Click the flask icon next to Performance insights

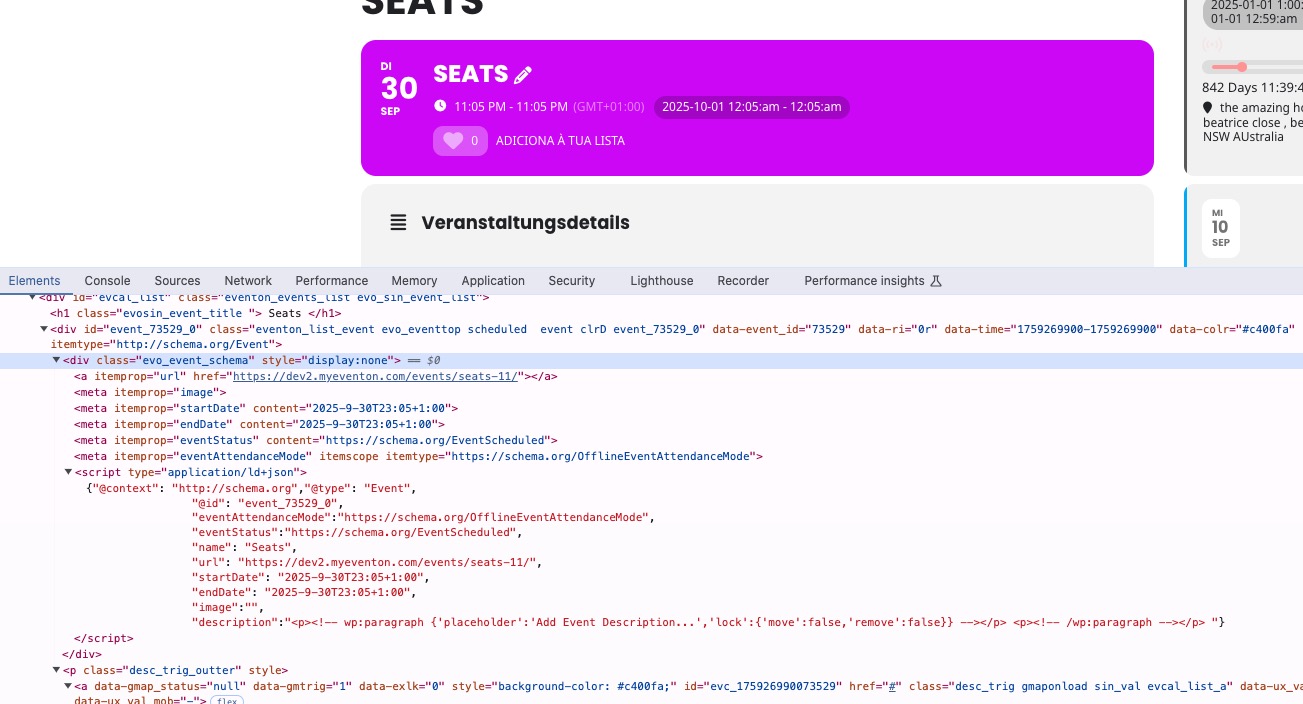tap(936, 281)
